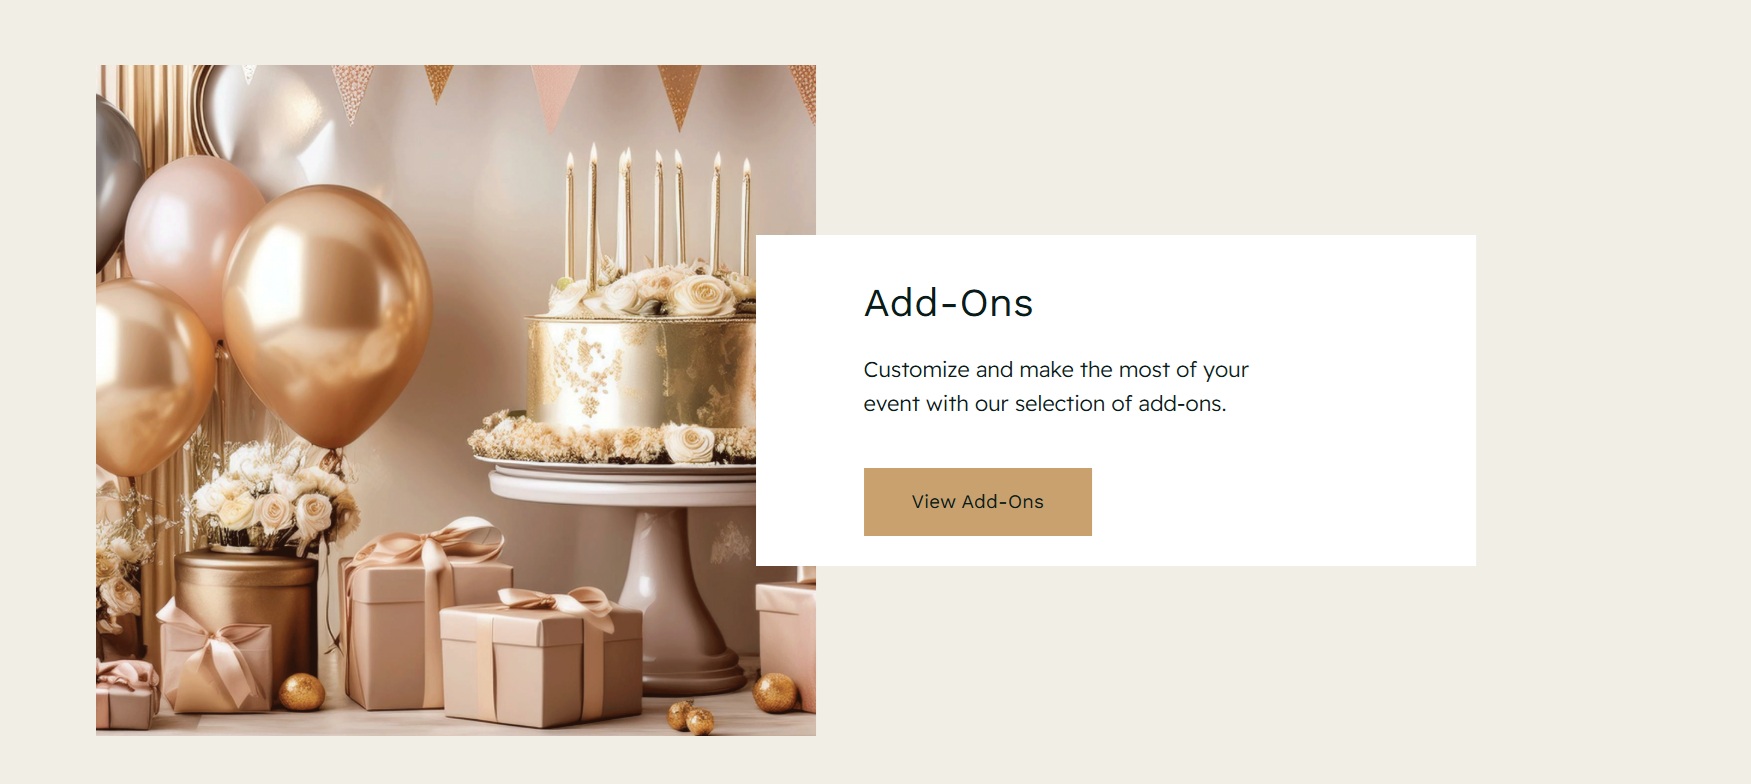1751x784 pixels.
Task: Click the View Add-Ons button
Action: tap(977, 502)
